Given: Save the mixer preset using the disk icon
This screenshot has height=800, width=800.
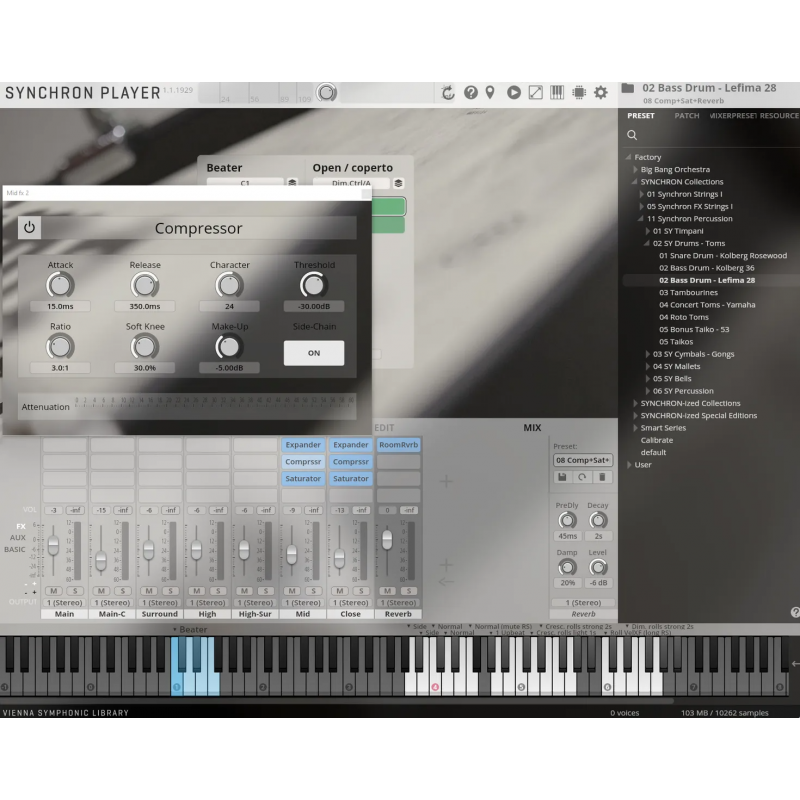Looking at the screenshot, I should point(563,477).
